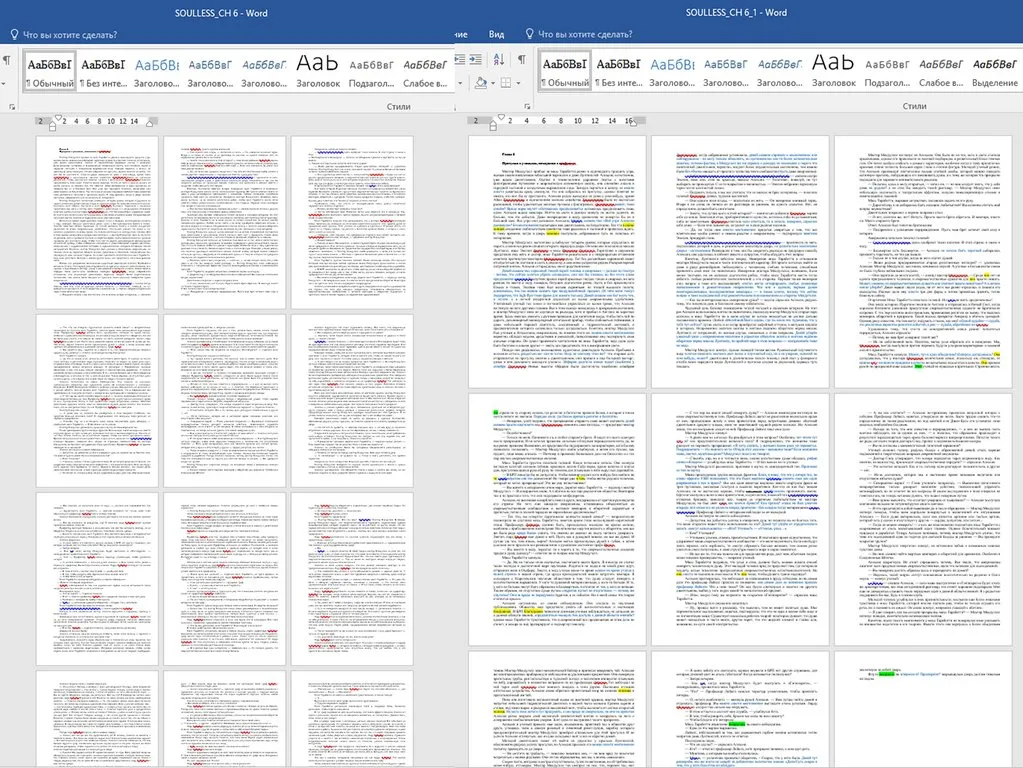Click the lightbulb search icon in left window
The height and width of the screenshot is (768, 1023).
point(14,34)
